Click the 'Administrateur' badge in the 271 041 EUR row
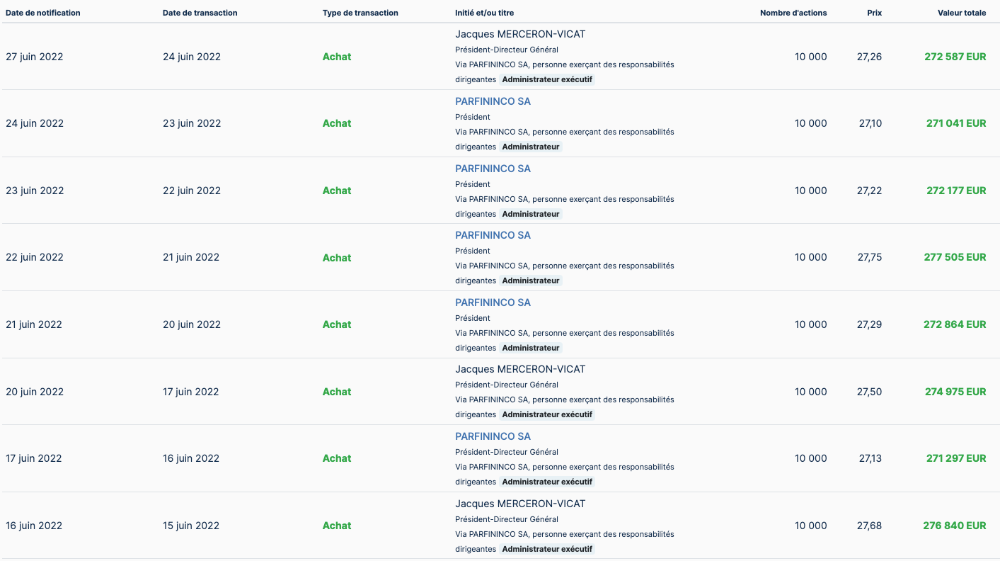The image size is (1000, 561). (x=530, y=147)
